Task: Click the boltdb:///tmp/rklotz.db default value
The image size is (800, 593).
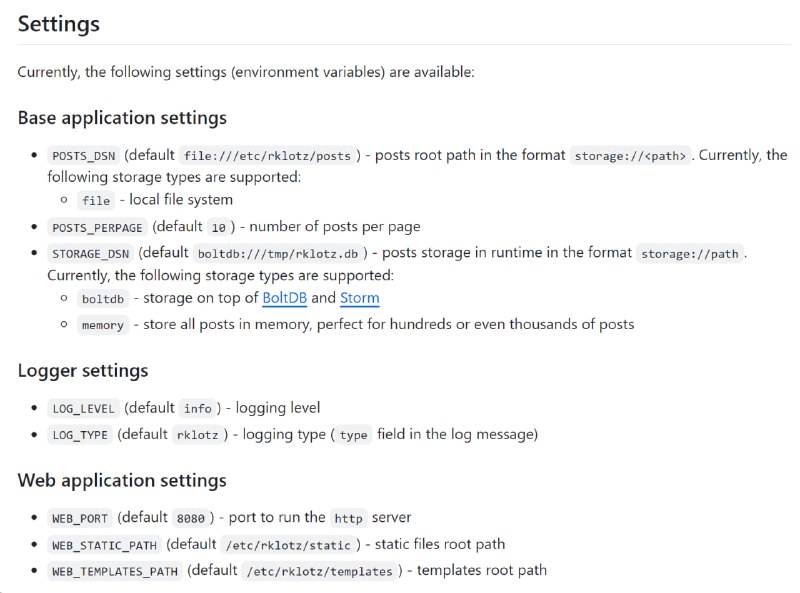Action: pyautogui.click(x=278, y=254)
